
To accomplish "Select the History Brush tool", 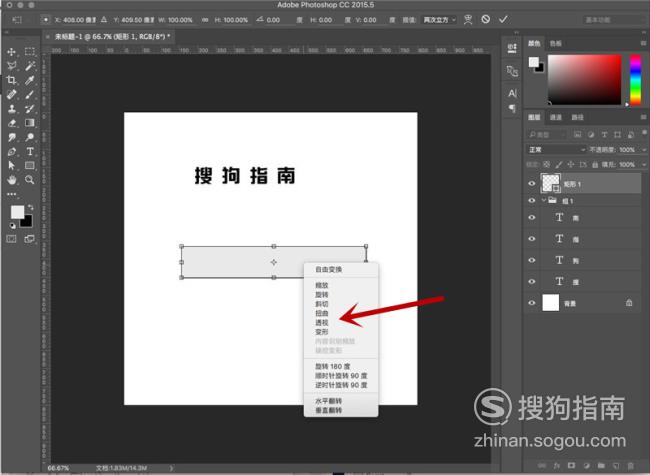I will pyautogui.click(x=29, y=109).
